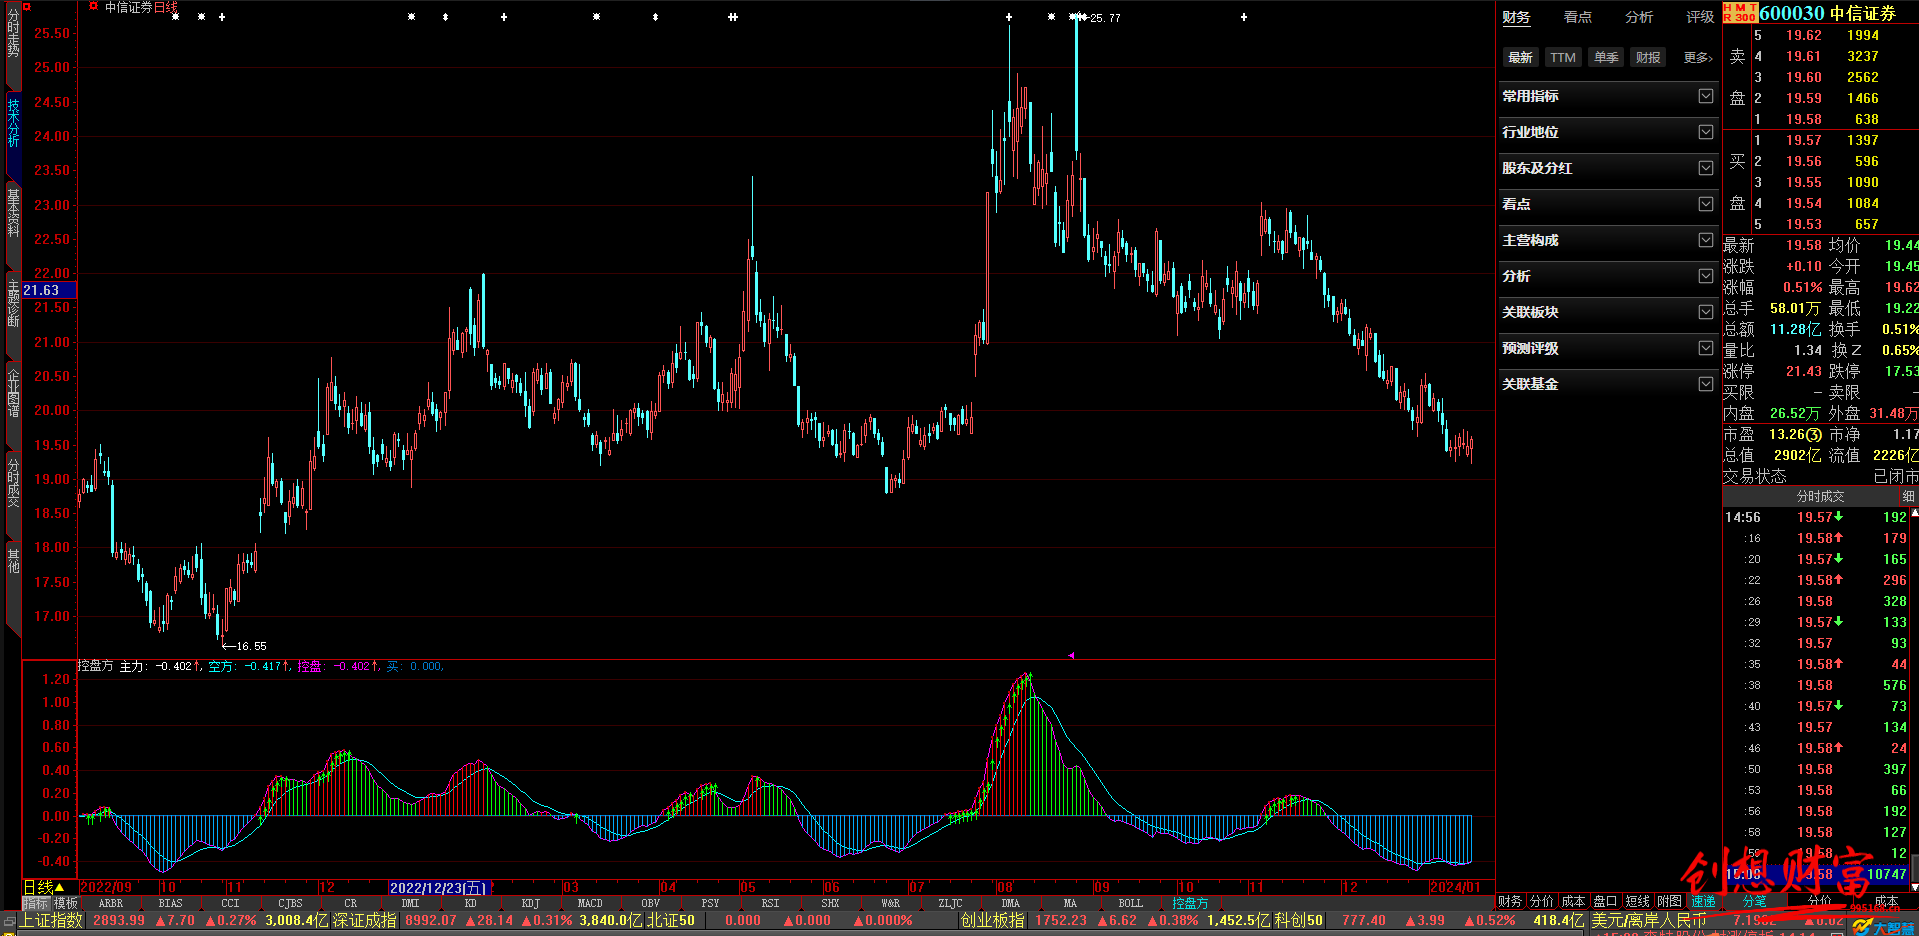
Task: Click the 21.63 price cursor label
Action: click(x=49, y=290)
